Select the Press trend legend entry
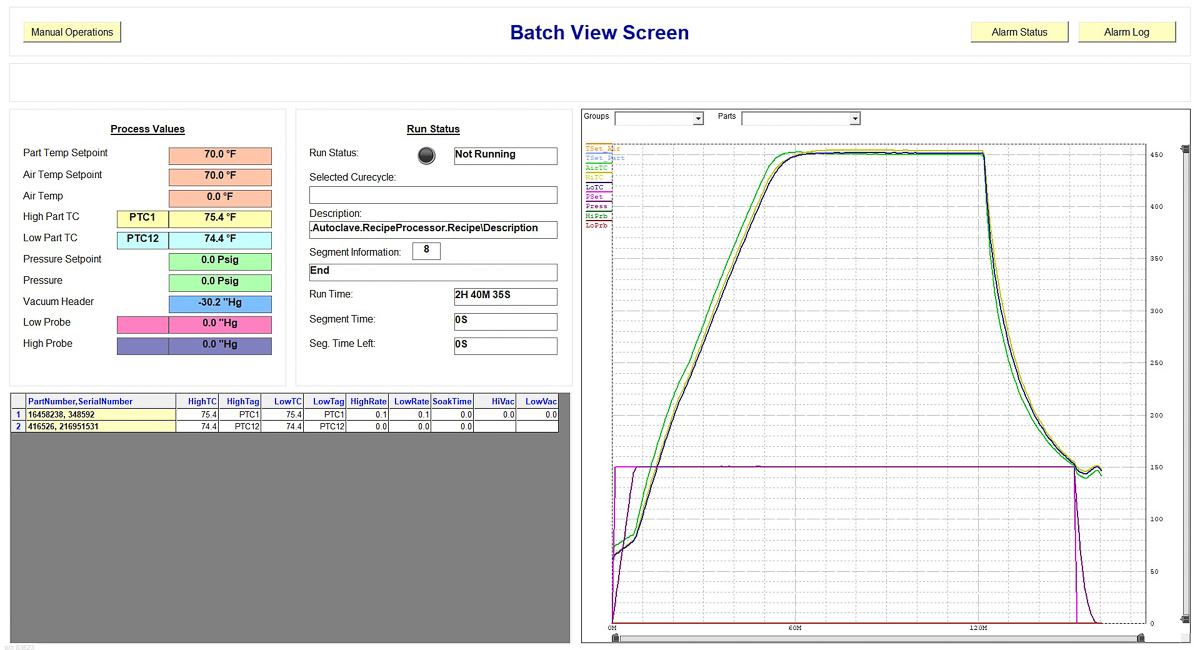1200x650 pixels. point(596,206)
